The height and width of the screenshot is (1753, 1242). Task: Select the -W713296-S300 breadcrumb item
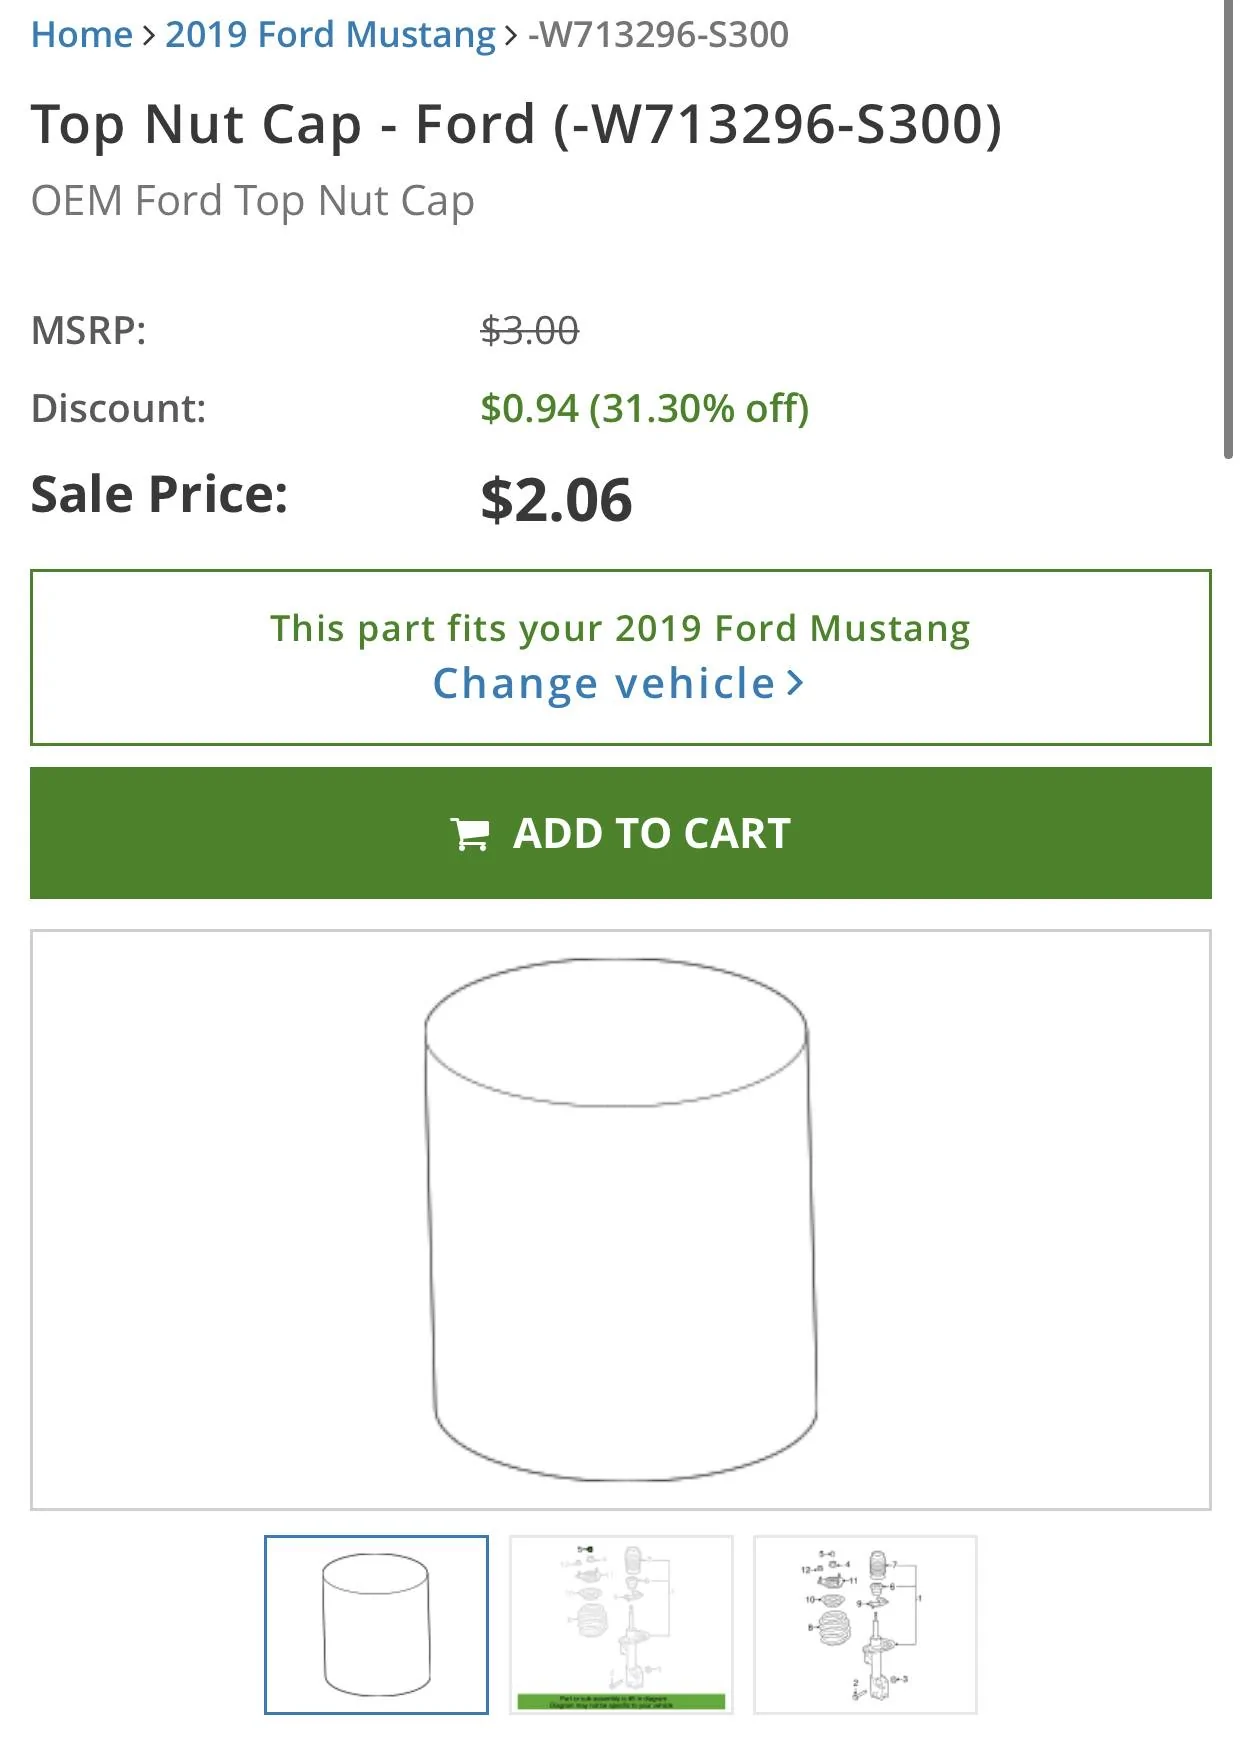658,35
